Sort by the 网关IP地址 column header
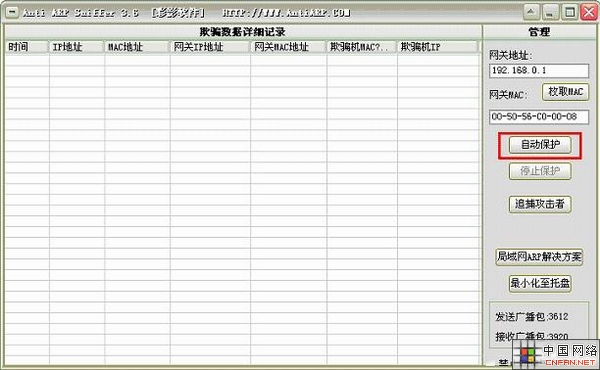 pos(210,47)
